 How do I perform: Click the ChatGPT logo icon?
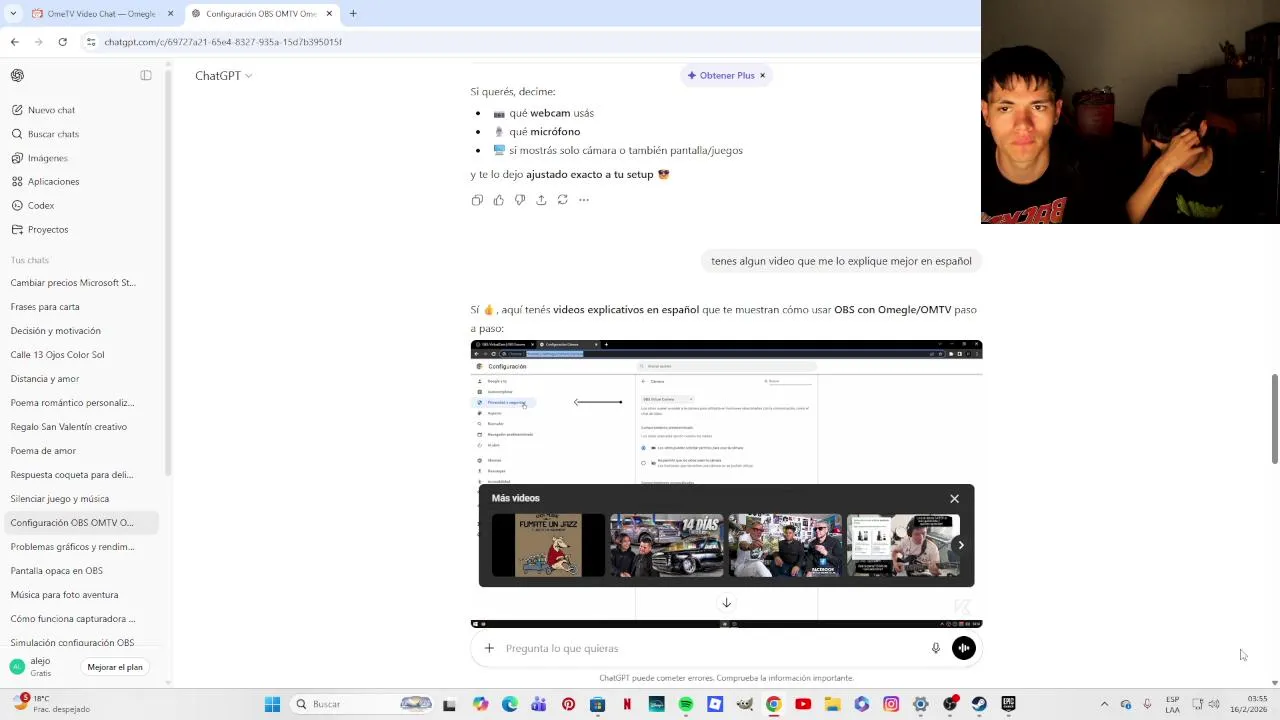tap(17, 76)
